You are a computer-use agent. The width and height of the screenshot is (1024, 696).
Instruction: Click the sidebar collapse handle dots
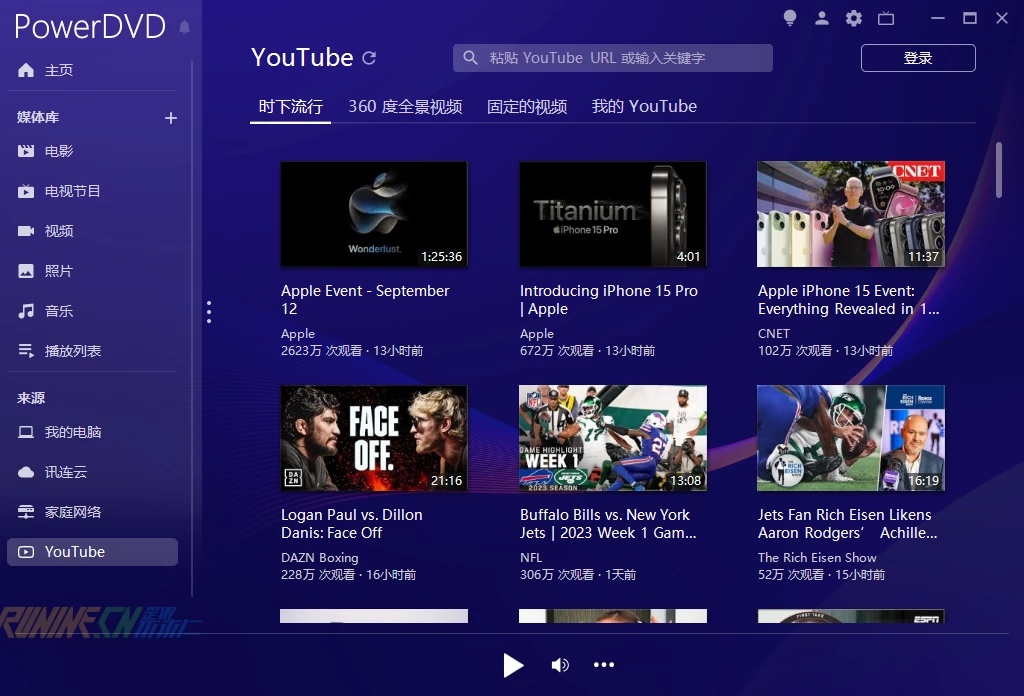point(208,312)
